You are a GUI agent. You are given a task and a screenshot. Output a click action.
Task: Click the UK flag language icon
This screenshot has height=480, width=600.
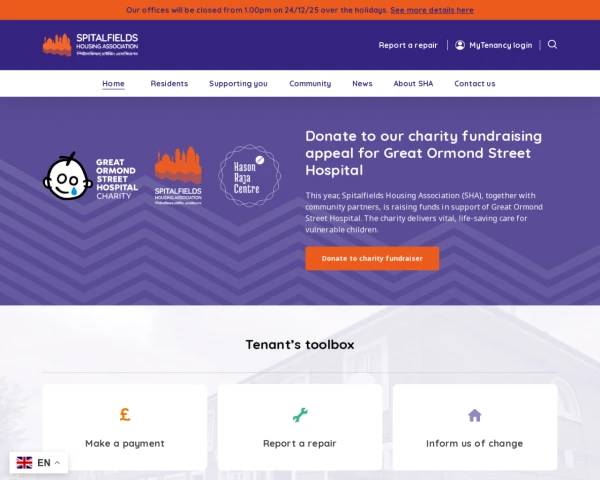click(24, 462)
